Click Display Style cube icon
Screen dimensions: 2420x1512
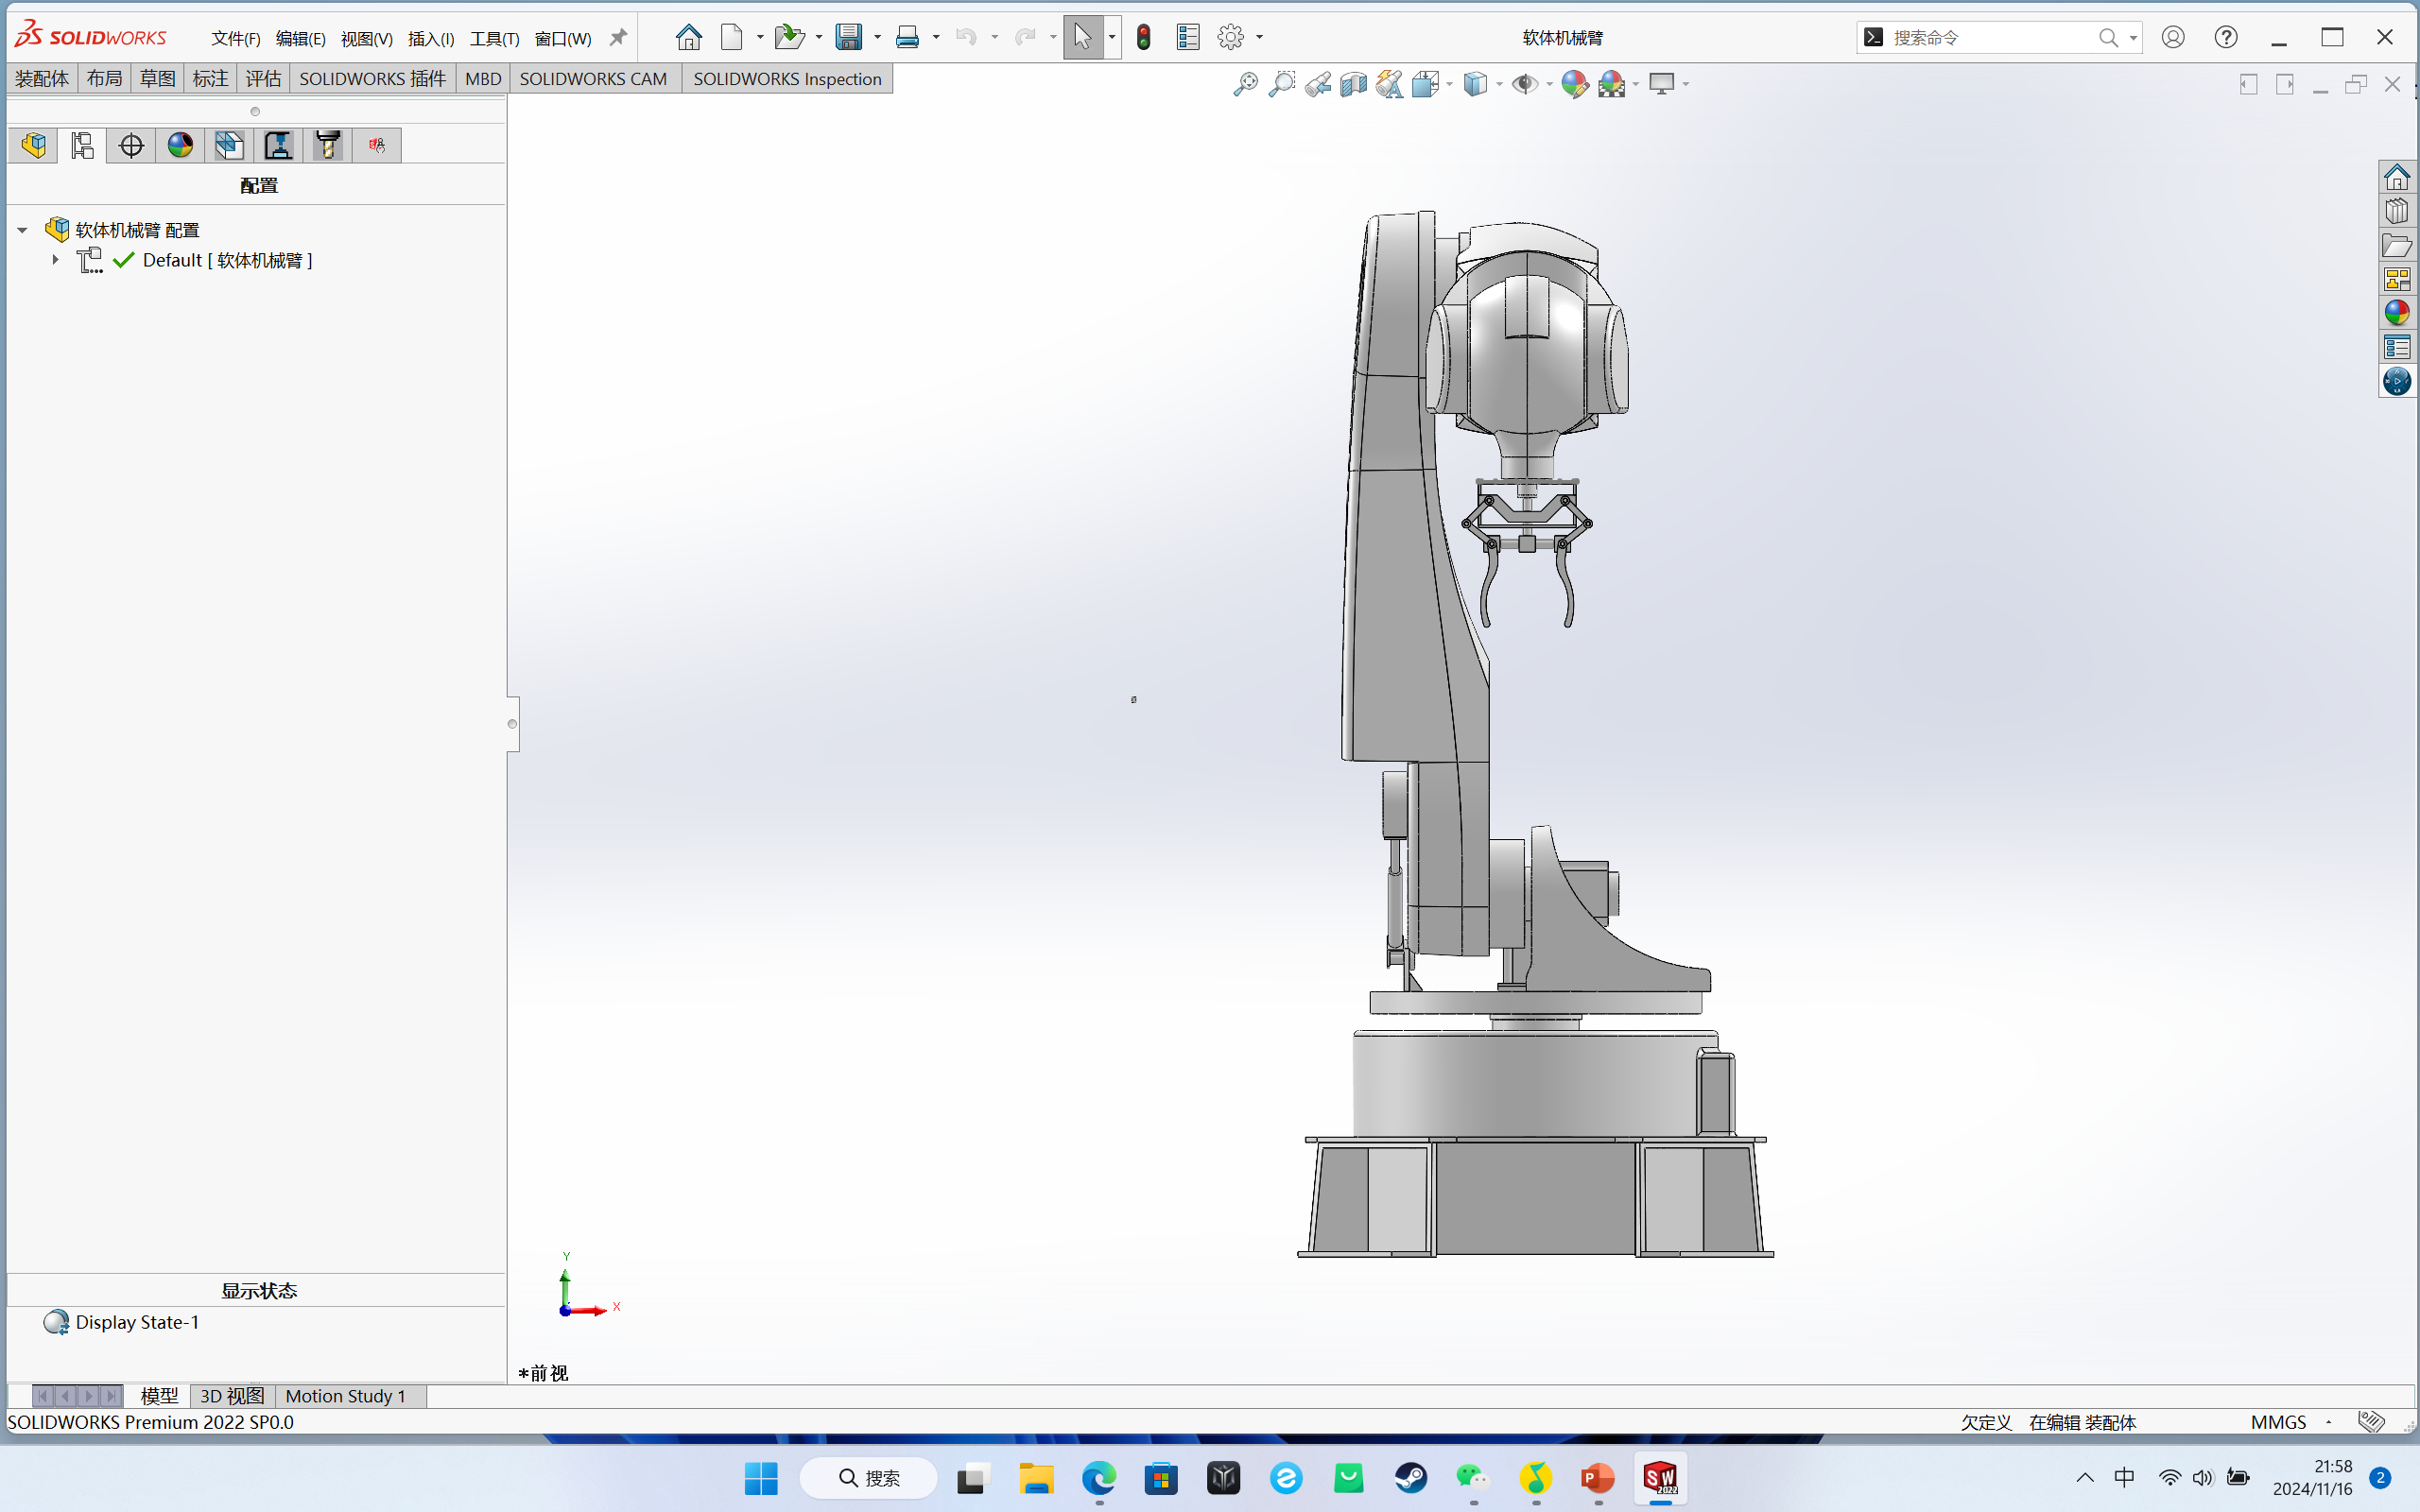pyautogui.click(x=1475, y=84)
